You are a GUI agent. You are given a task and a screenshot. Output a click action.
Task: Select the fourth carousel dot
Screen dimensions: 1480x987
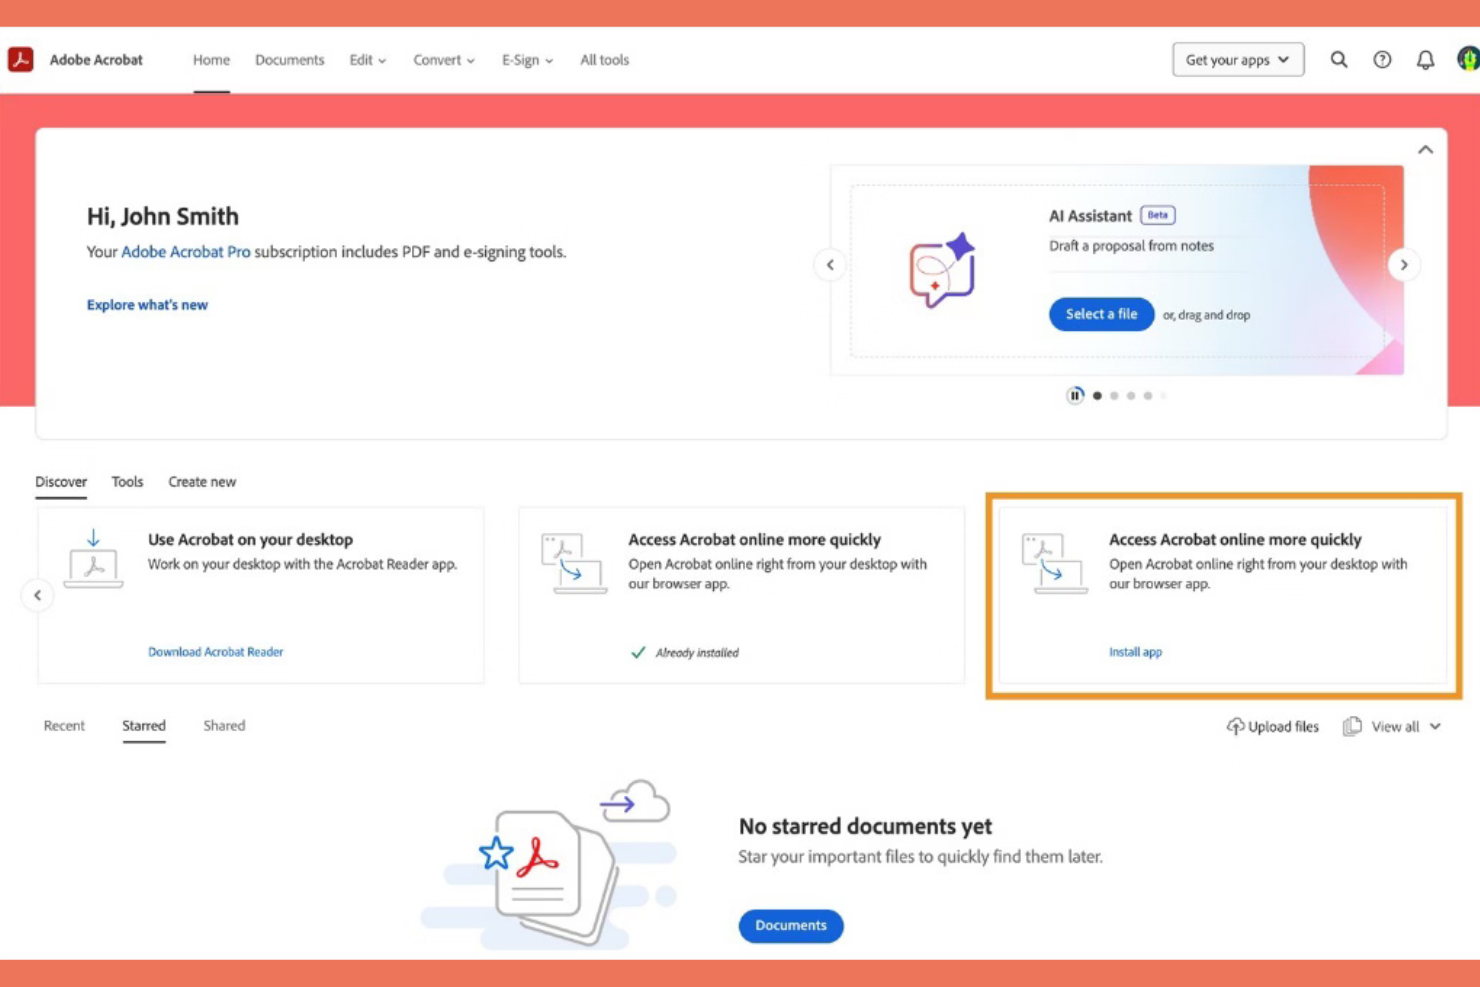[x=1148, y=396]
